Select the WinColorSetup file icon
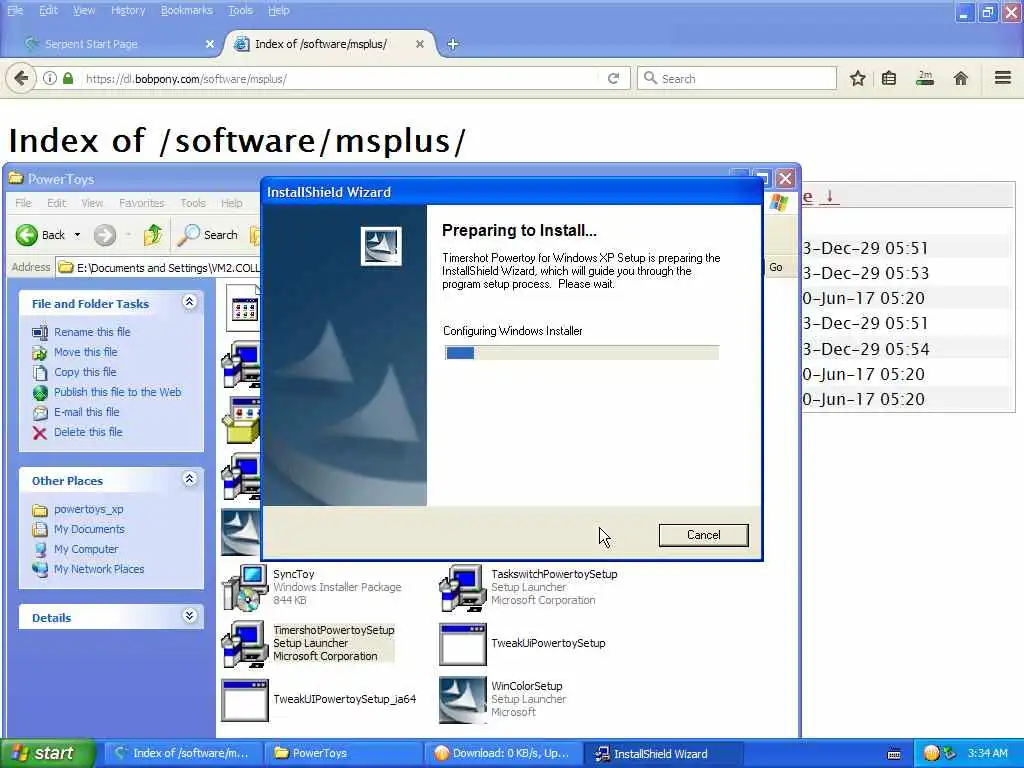Viewport: 1024px width, 768px height. click(463, 700)
